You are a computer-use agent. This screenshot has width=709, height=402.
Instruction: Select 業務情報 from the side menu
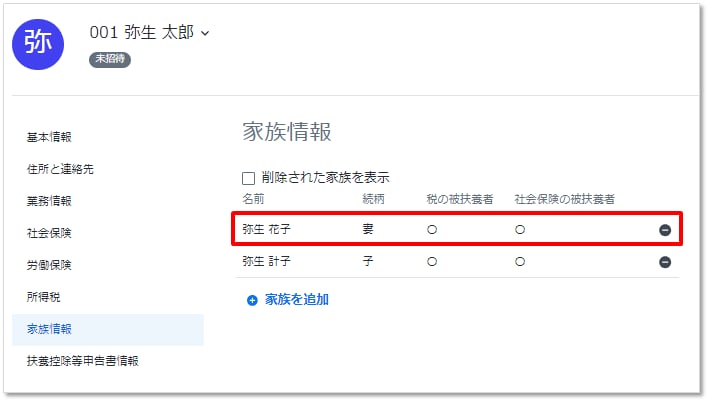tap(49, 201)
